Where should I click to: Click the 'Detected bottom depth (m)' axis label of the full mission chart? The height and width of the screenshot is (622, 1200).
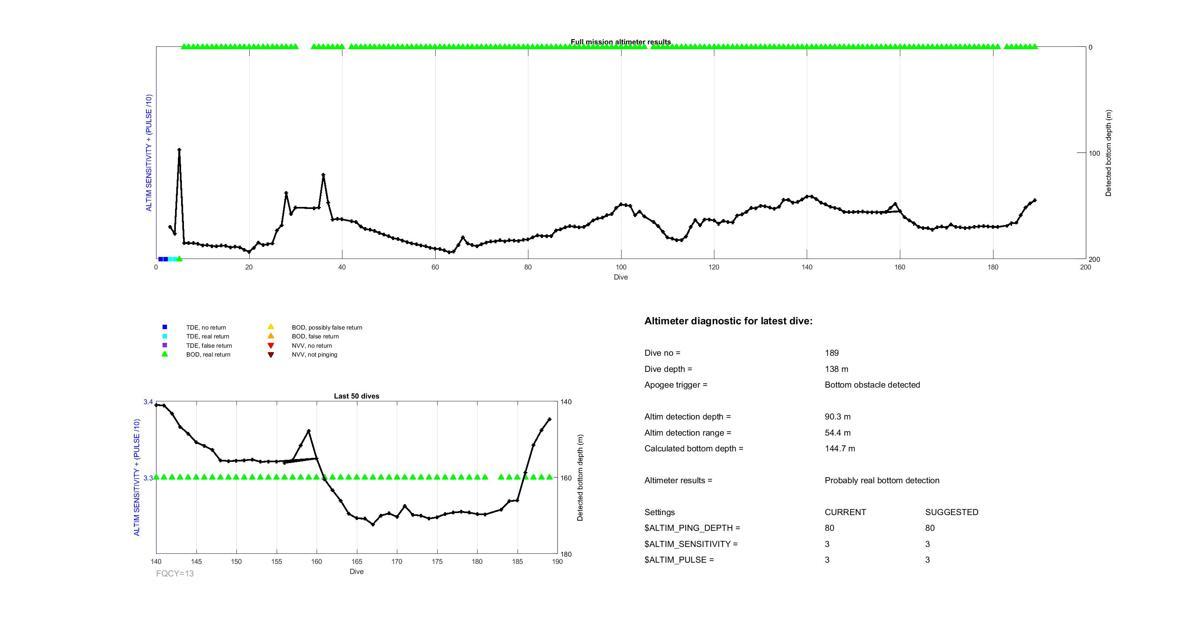(1109, 153)
